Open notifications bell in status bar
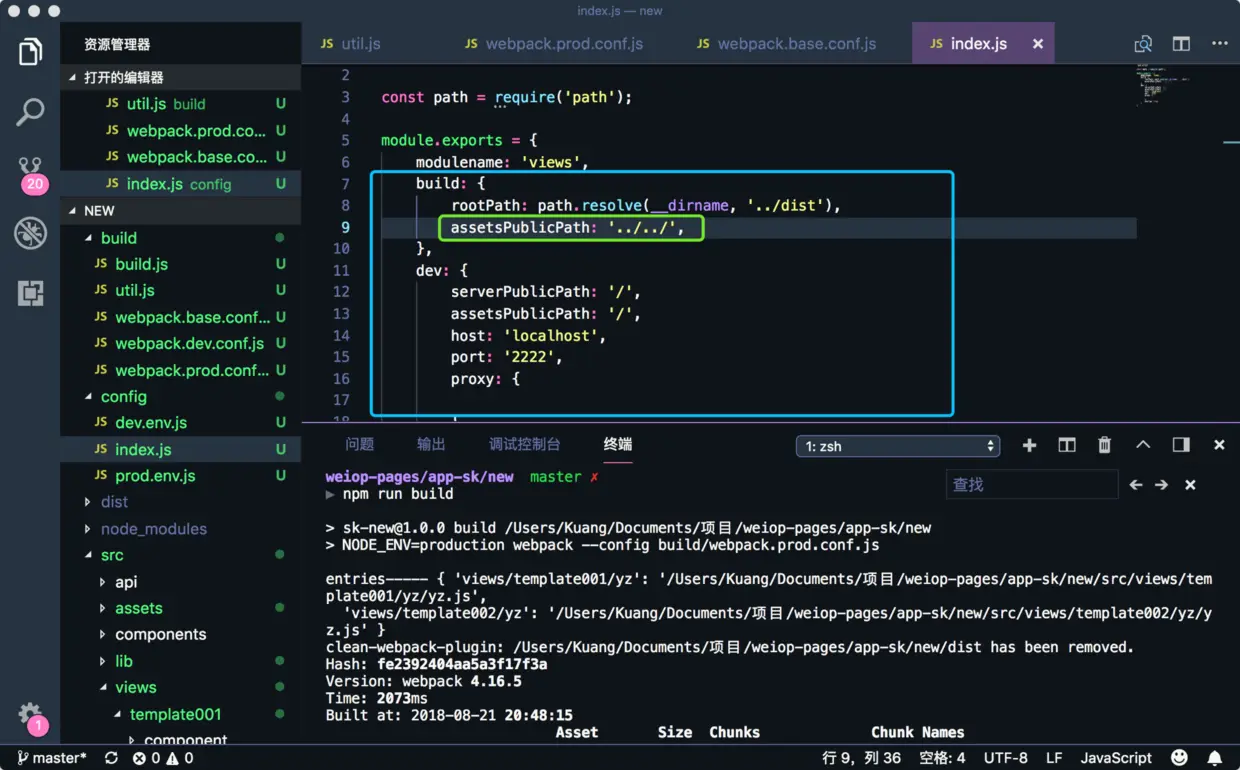Screen dimensions: 1240x770 [1215, 758]
